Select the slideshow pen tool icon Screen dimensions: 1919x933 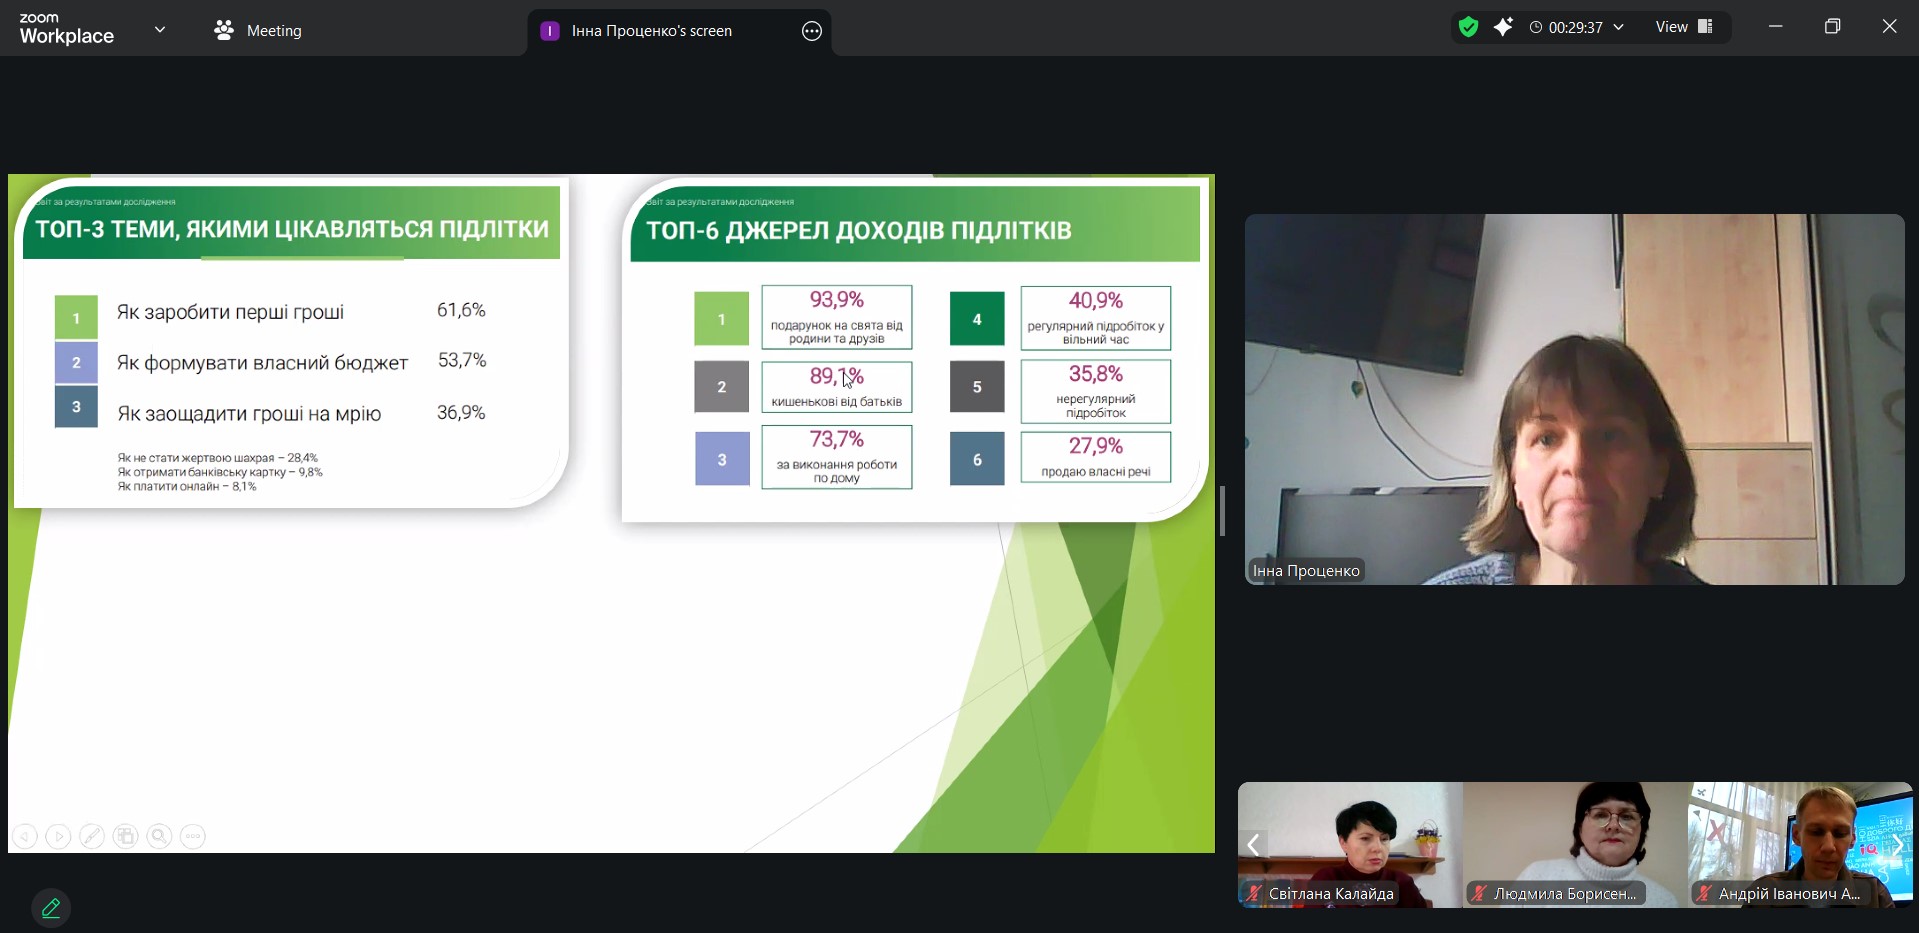(92, 836)
